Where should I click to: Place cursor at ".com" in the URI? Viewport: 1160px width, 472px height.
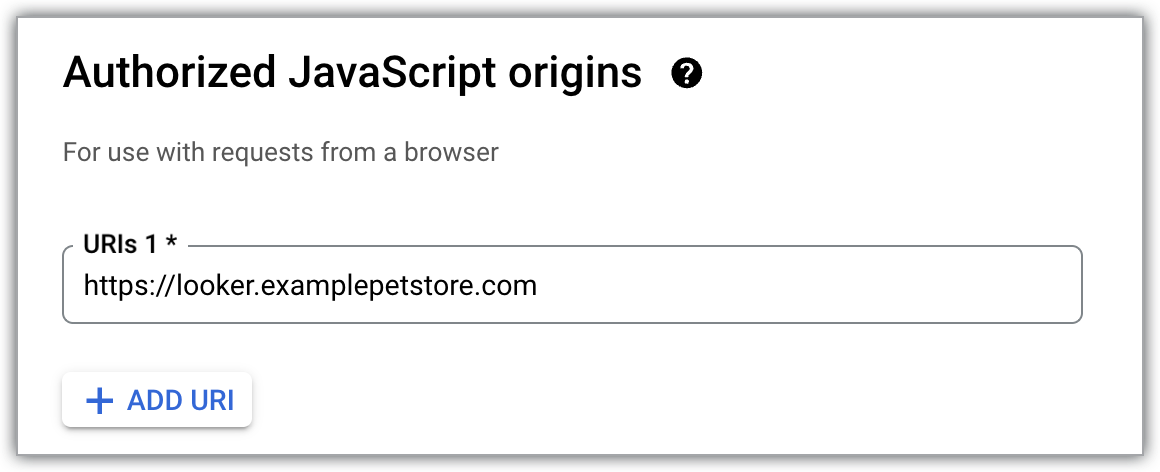click(514, 286)
